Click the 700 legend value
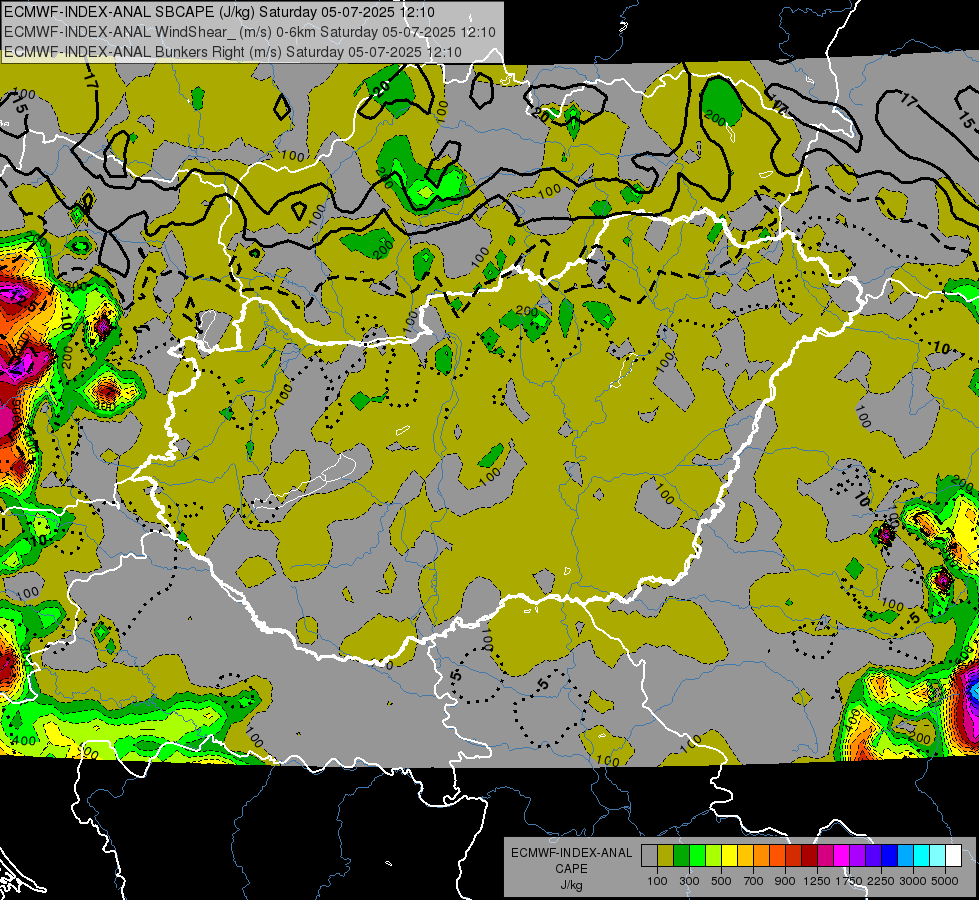 coord(754,881)
